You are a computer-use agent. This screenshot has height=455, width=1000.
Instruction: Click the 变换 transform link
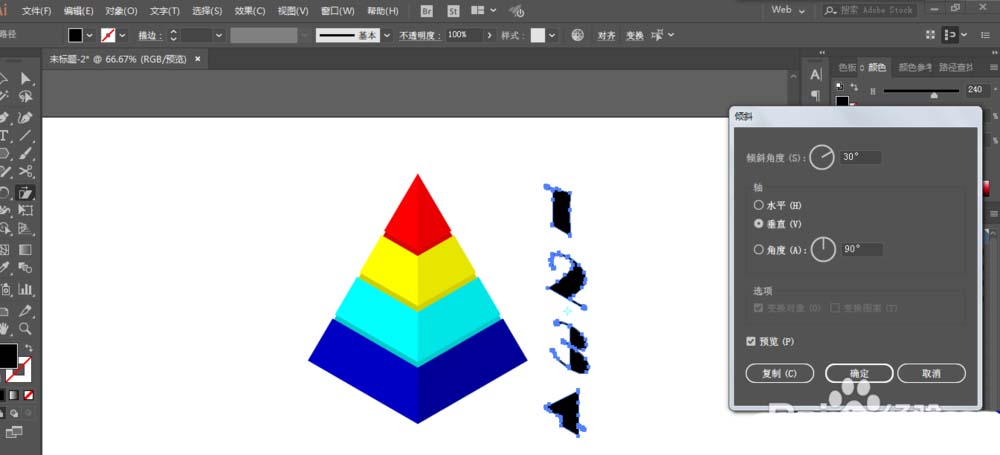(x=635, y=36)
